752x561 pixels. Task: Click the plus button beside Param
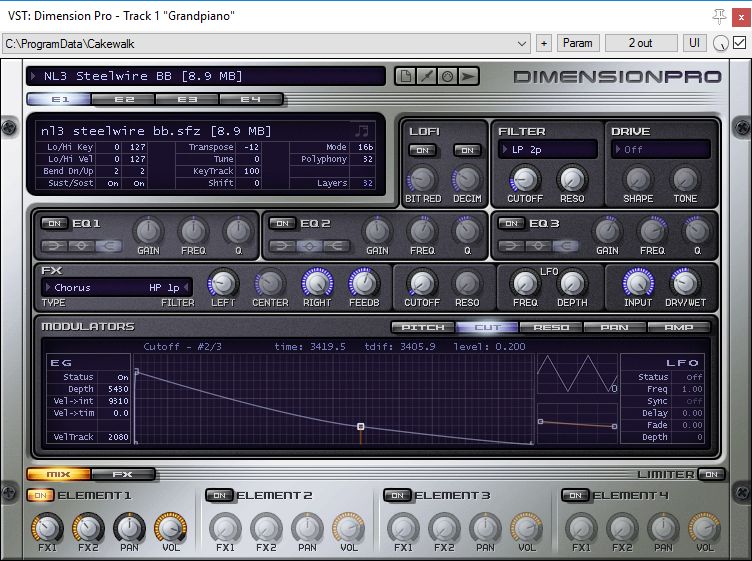pyautogui.click(x=544, y=43)
